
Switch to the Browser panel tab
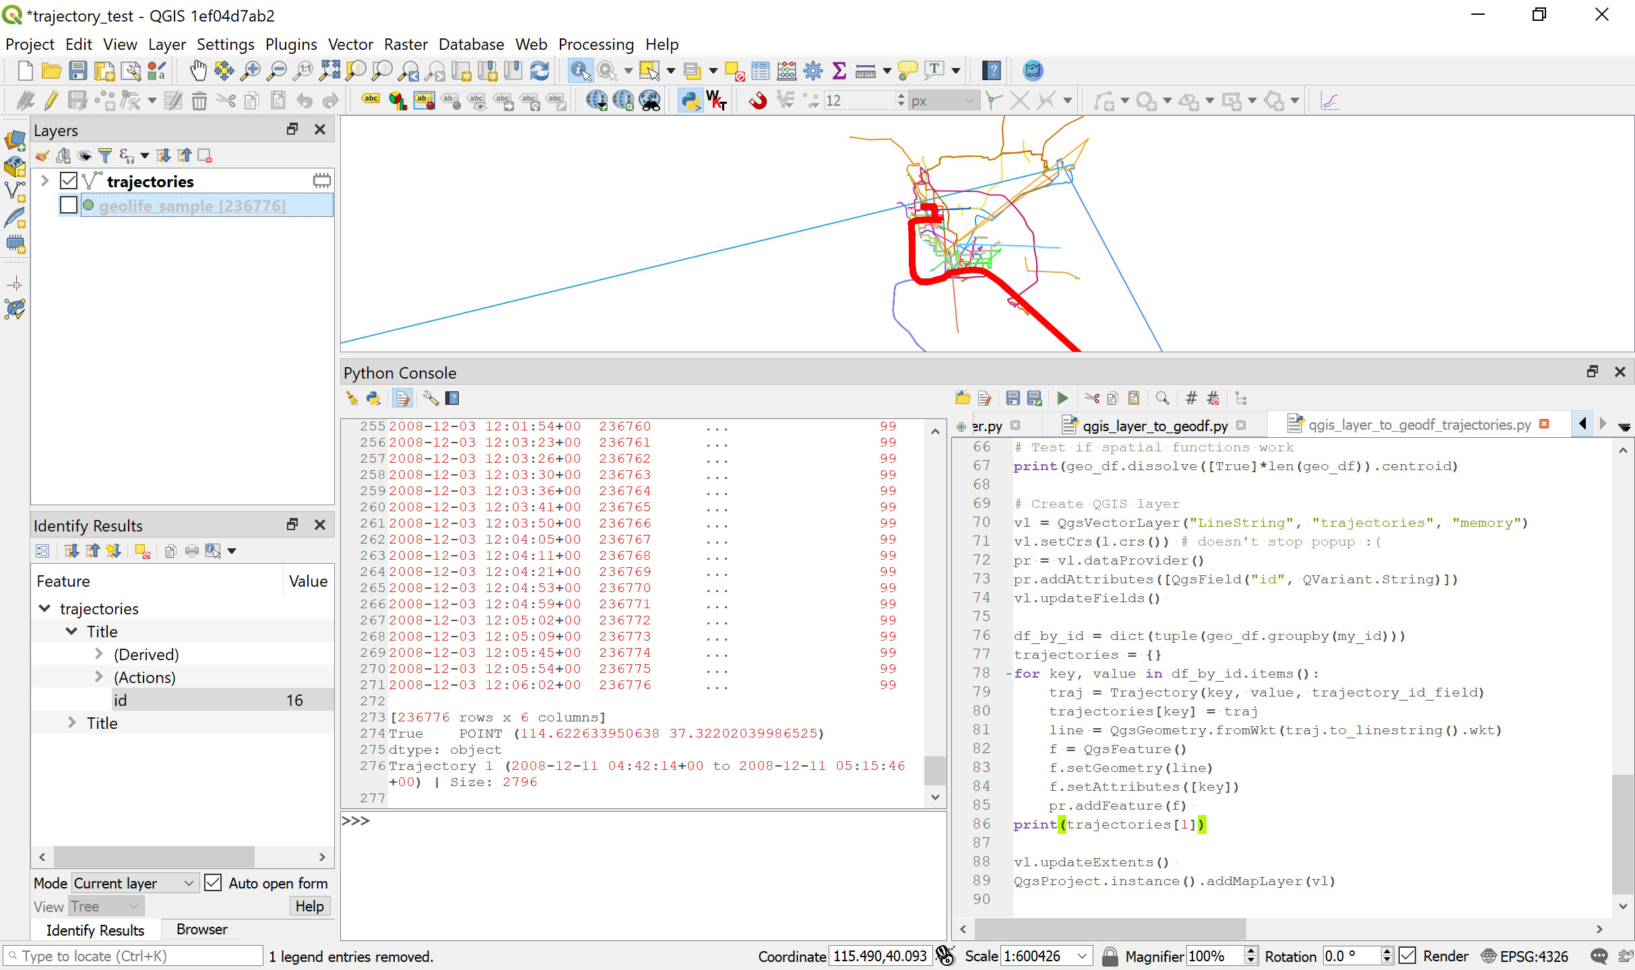point(202,929)
